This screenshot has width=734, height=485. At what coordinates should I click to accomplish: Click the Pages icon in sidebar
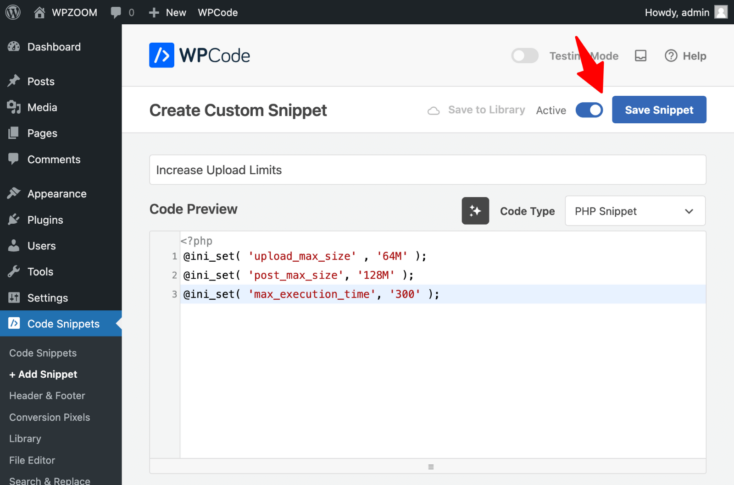tap(14, 133)
